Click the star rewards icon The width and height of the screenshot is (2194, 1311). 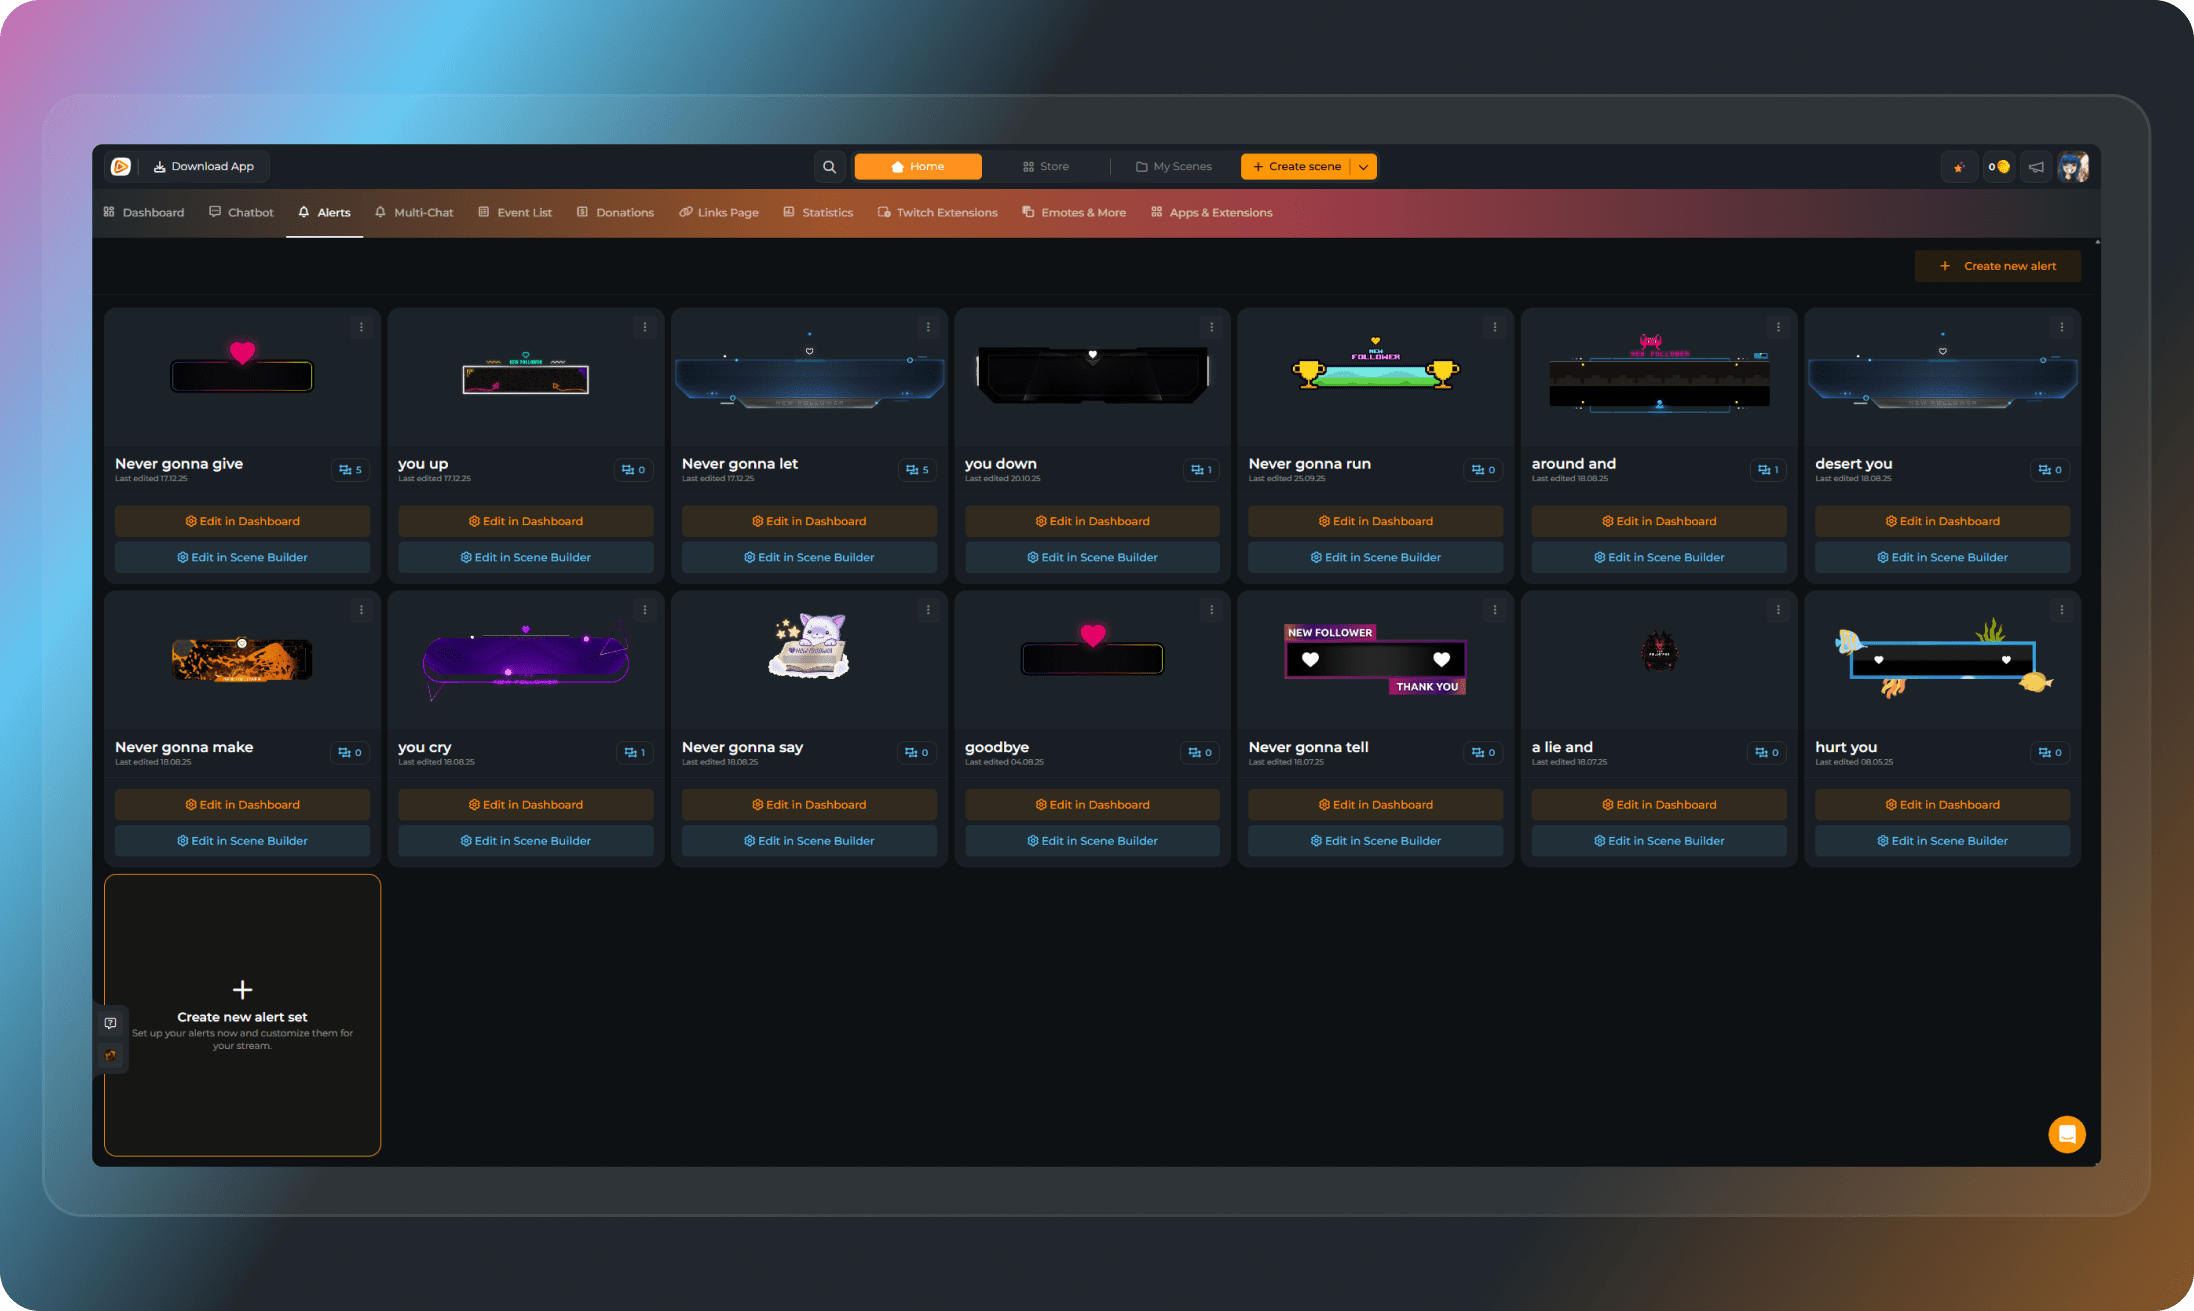1959,167
